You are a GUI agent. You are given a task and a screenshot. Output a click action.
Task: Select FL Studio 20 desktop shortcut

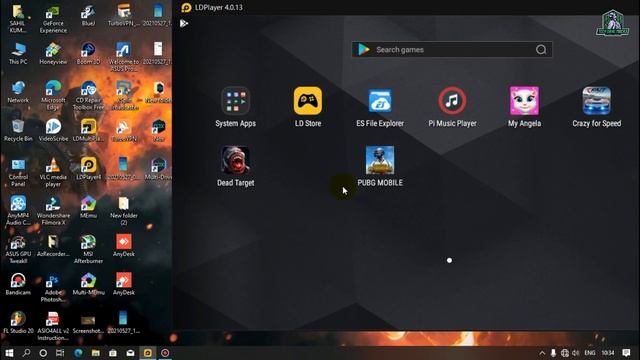pyautogui.click(x=18, y=322)
